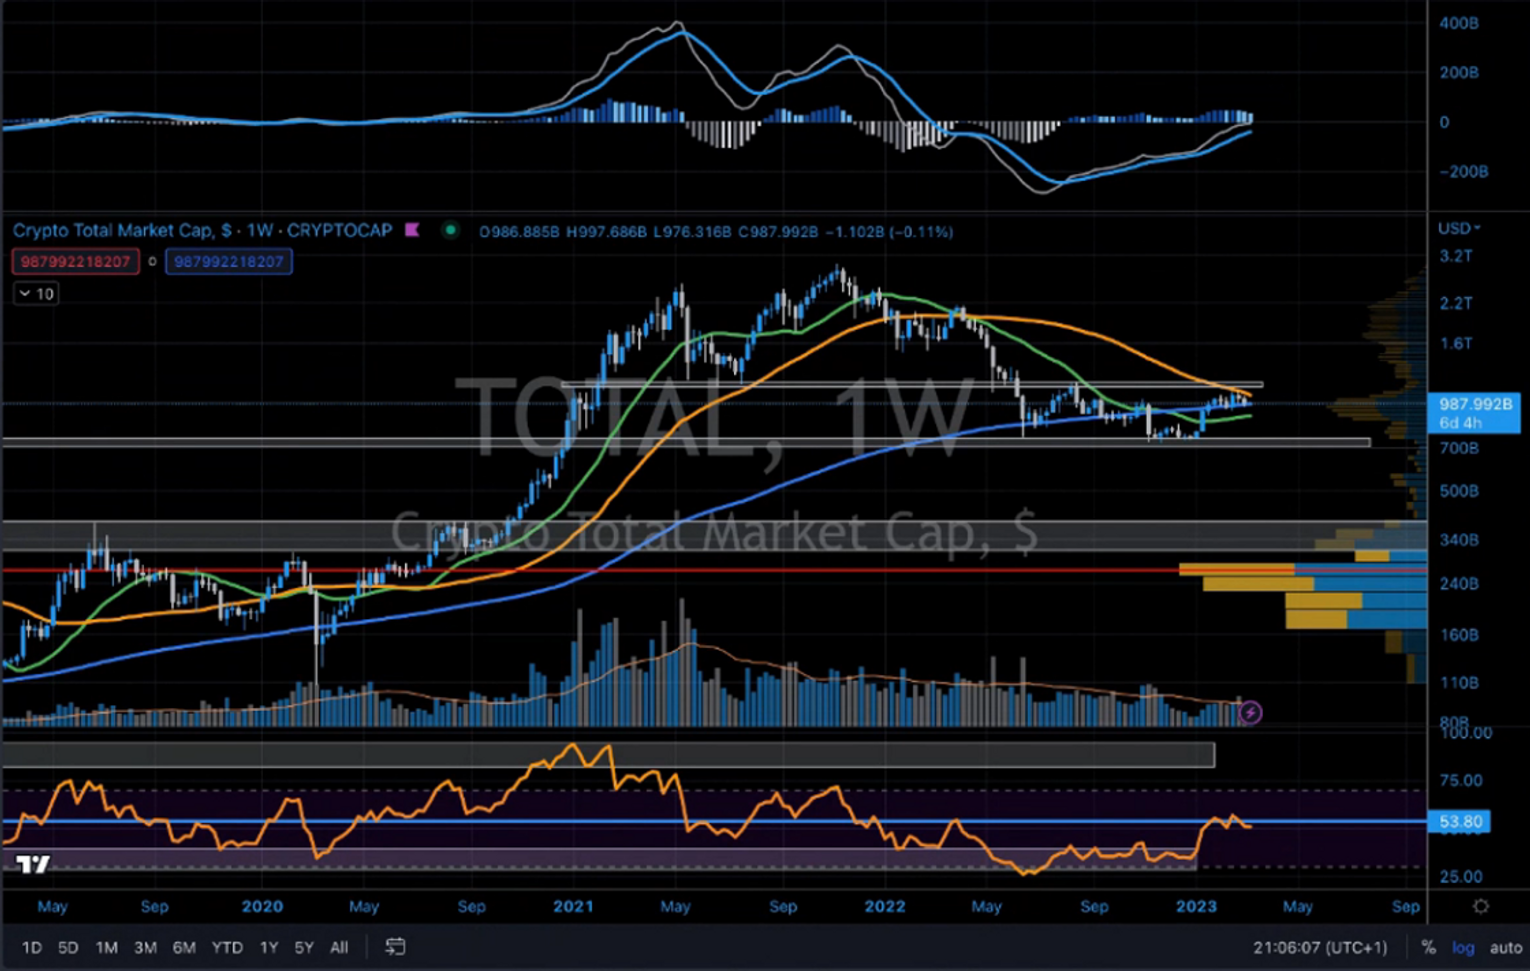This screenshot has width=1530, height=971.
Task: Open the USD currency dropdown
Action: [x=1459, y=228]
